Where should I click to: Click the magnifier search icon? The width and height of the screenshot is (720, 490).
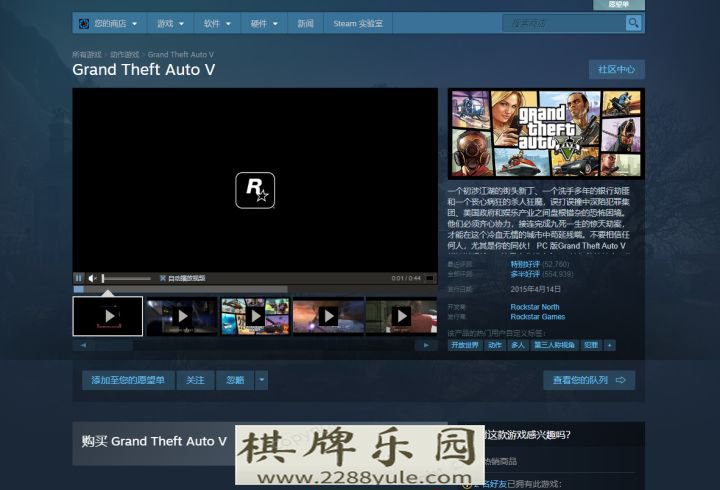633,23
